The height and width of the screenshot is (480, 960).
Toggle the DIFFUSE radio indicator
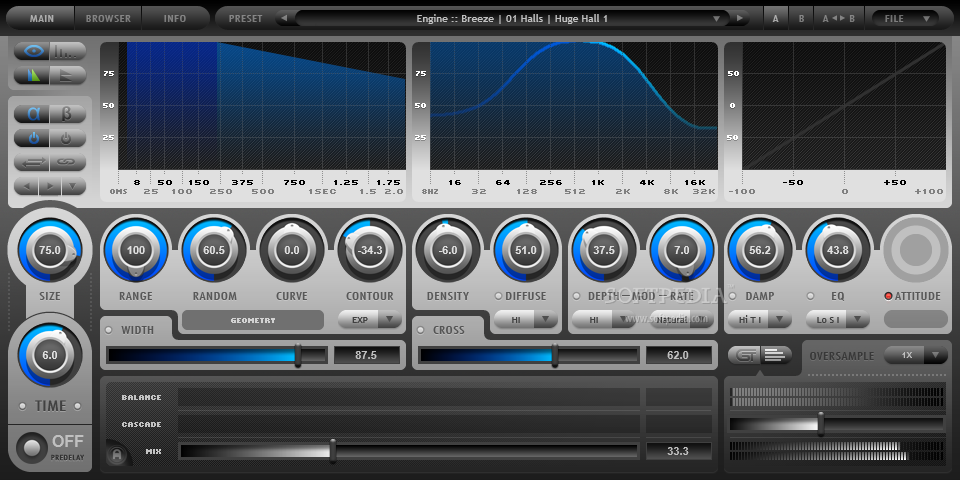coord(498,296)
